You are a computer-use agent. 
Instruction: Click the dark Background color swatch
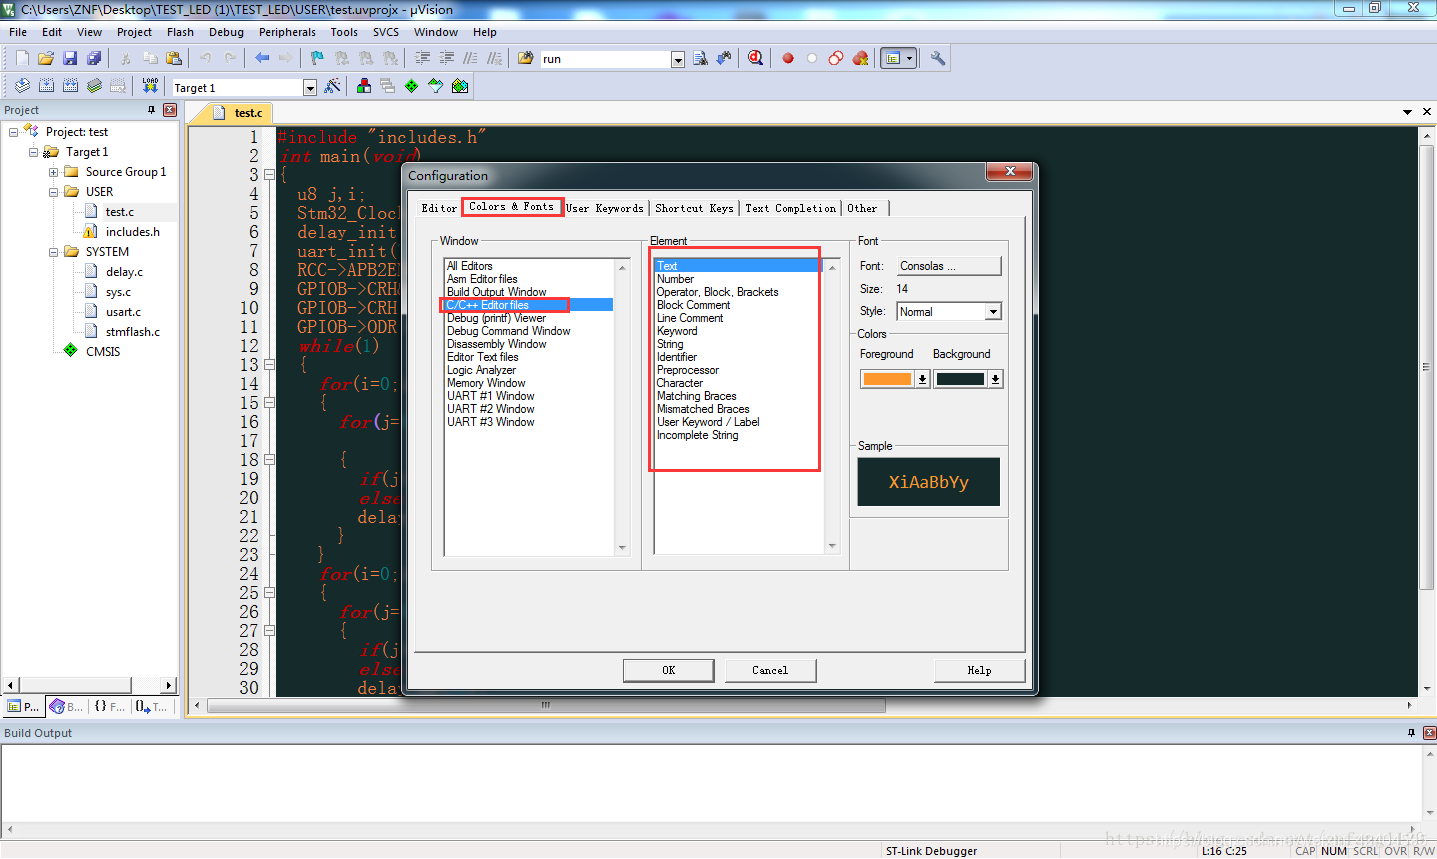pos(961,379)
